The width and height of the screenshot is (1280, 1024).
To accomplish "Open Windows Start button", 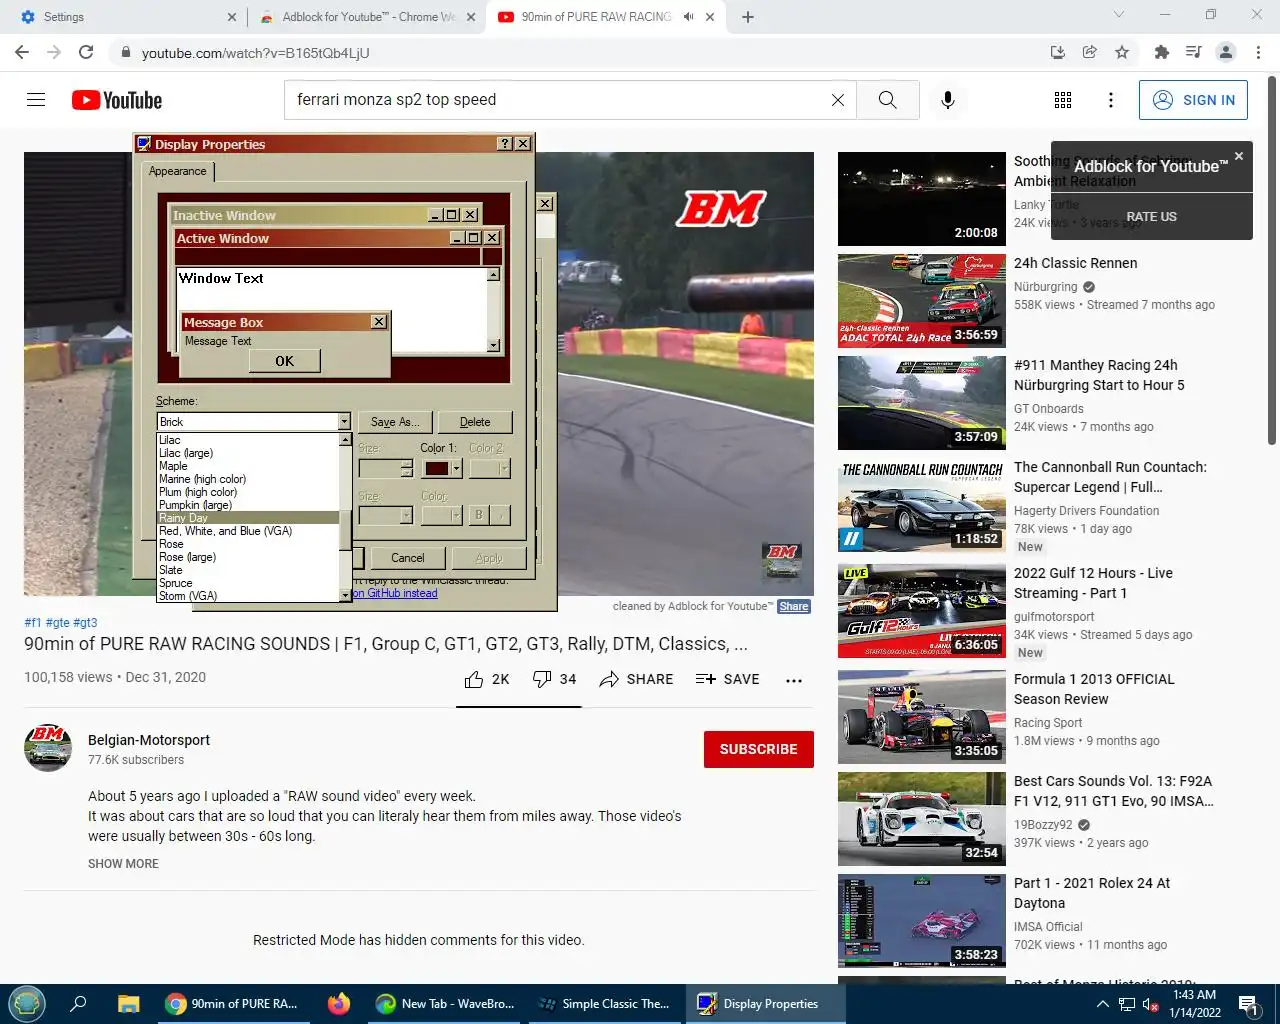I will click(27, 1003).
